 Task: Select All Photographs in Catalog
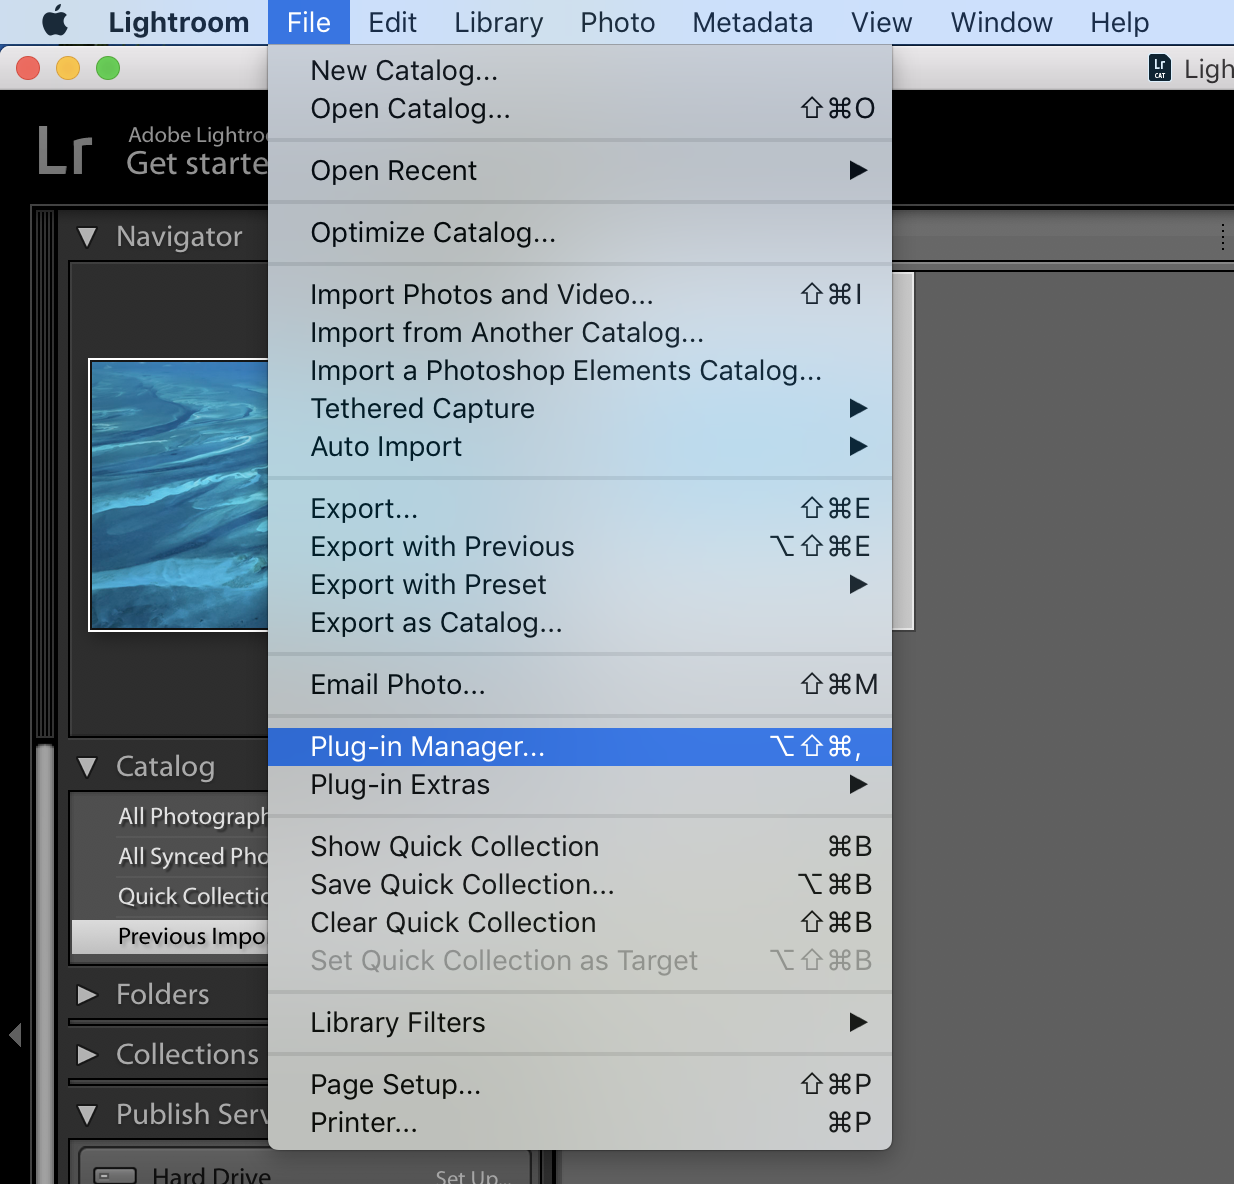(170, 816)
